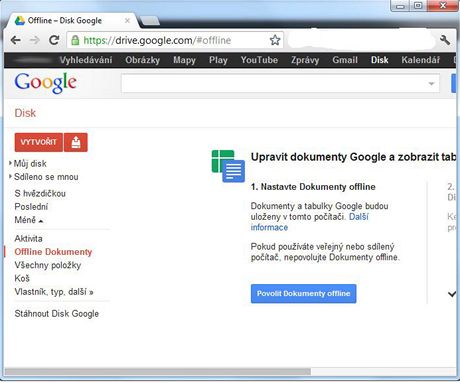Expand the Sdíleno se mnou tree

pyautogui.click(x=10, y=176)
